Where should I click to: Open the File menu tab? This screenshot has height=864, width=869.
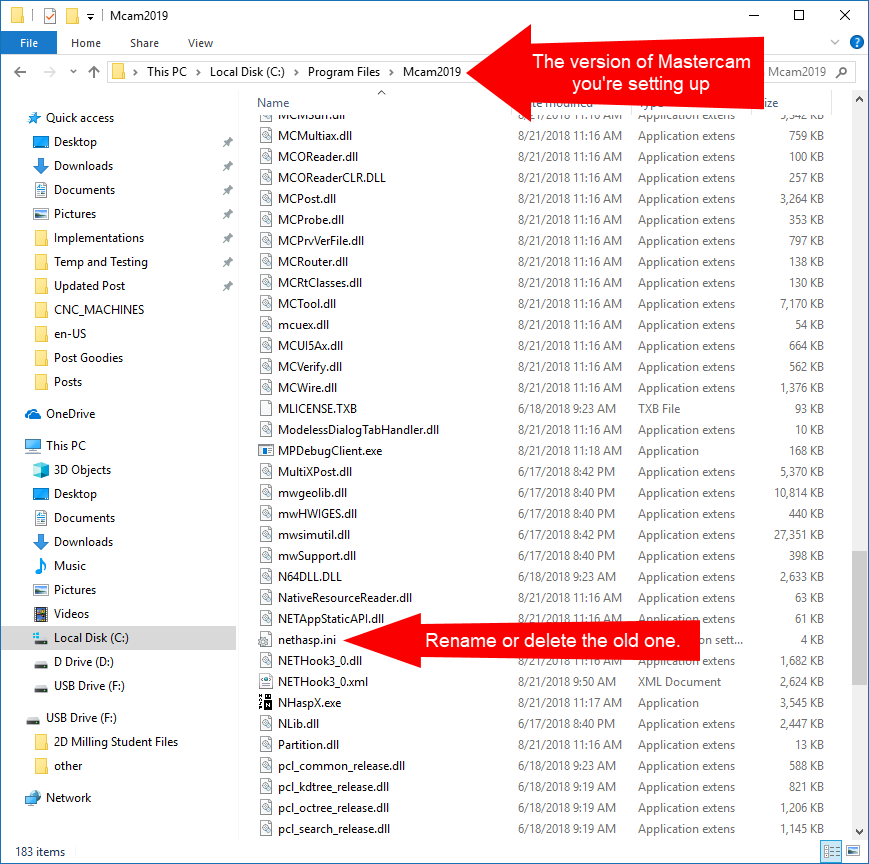(x=29, y=43)
